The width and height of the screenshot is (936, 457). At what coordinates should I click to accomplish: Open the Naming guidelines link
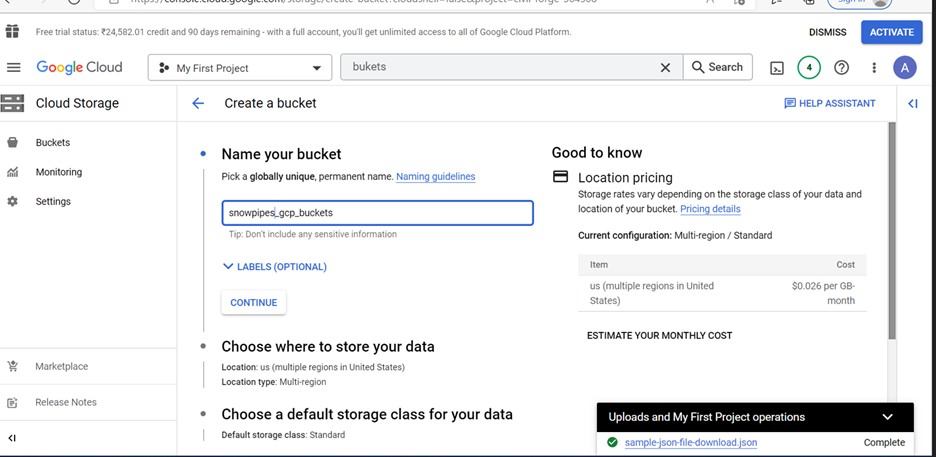click(435, 177)
